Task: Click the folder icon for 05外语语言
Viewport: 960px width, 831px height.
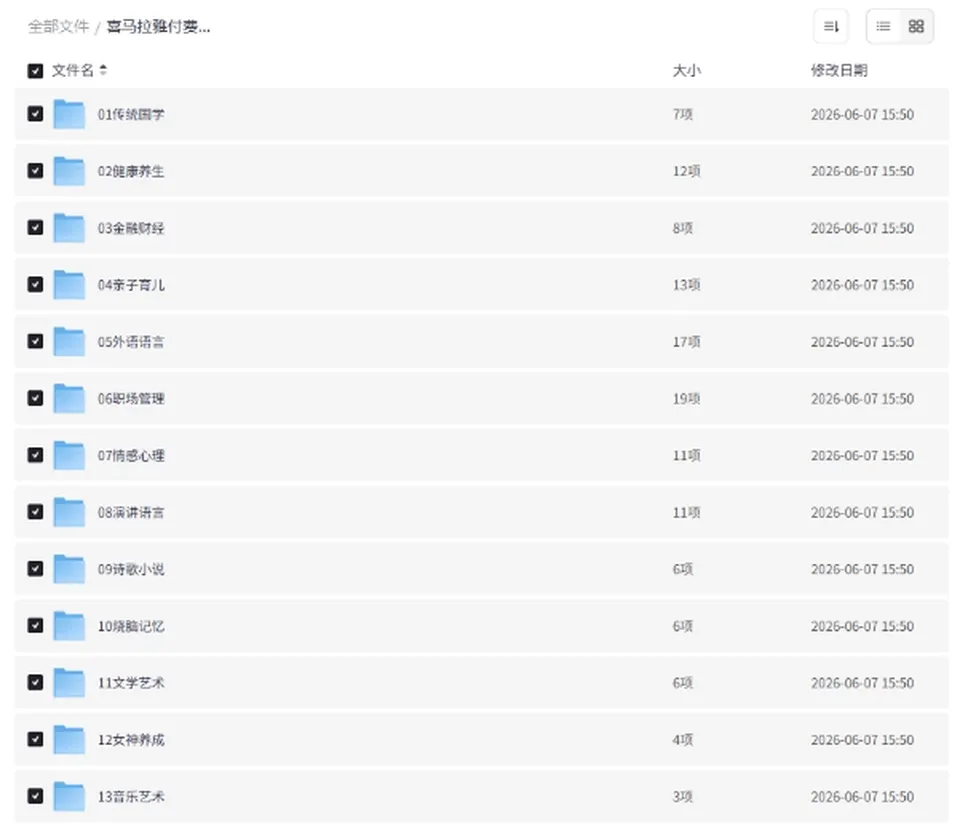Action: click(69, 342)
